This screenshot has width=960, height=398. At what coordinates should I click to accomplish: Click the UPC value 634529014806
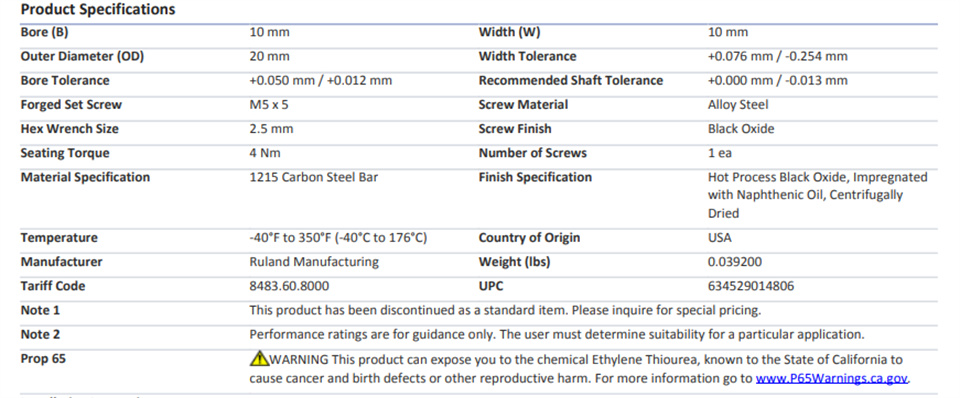click(751, 287)
